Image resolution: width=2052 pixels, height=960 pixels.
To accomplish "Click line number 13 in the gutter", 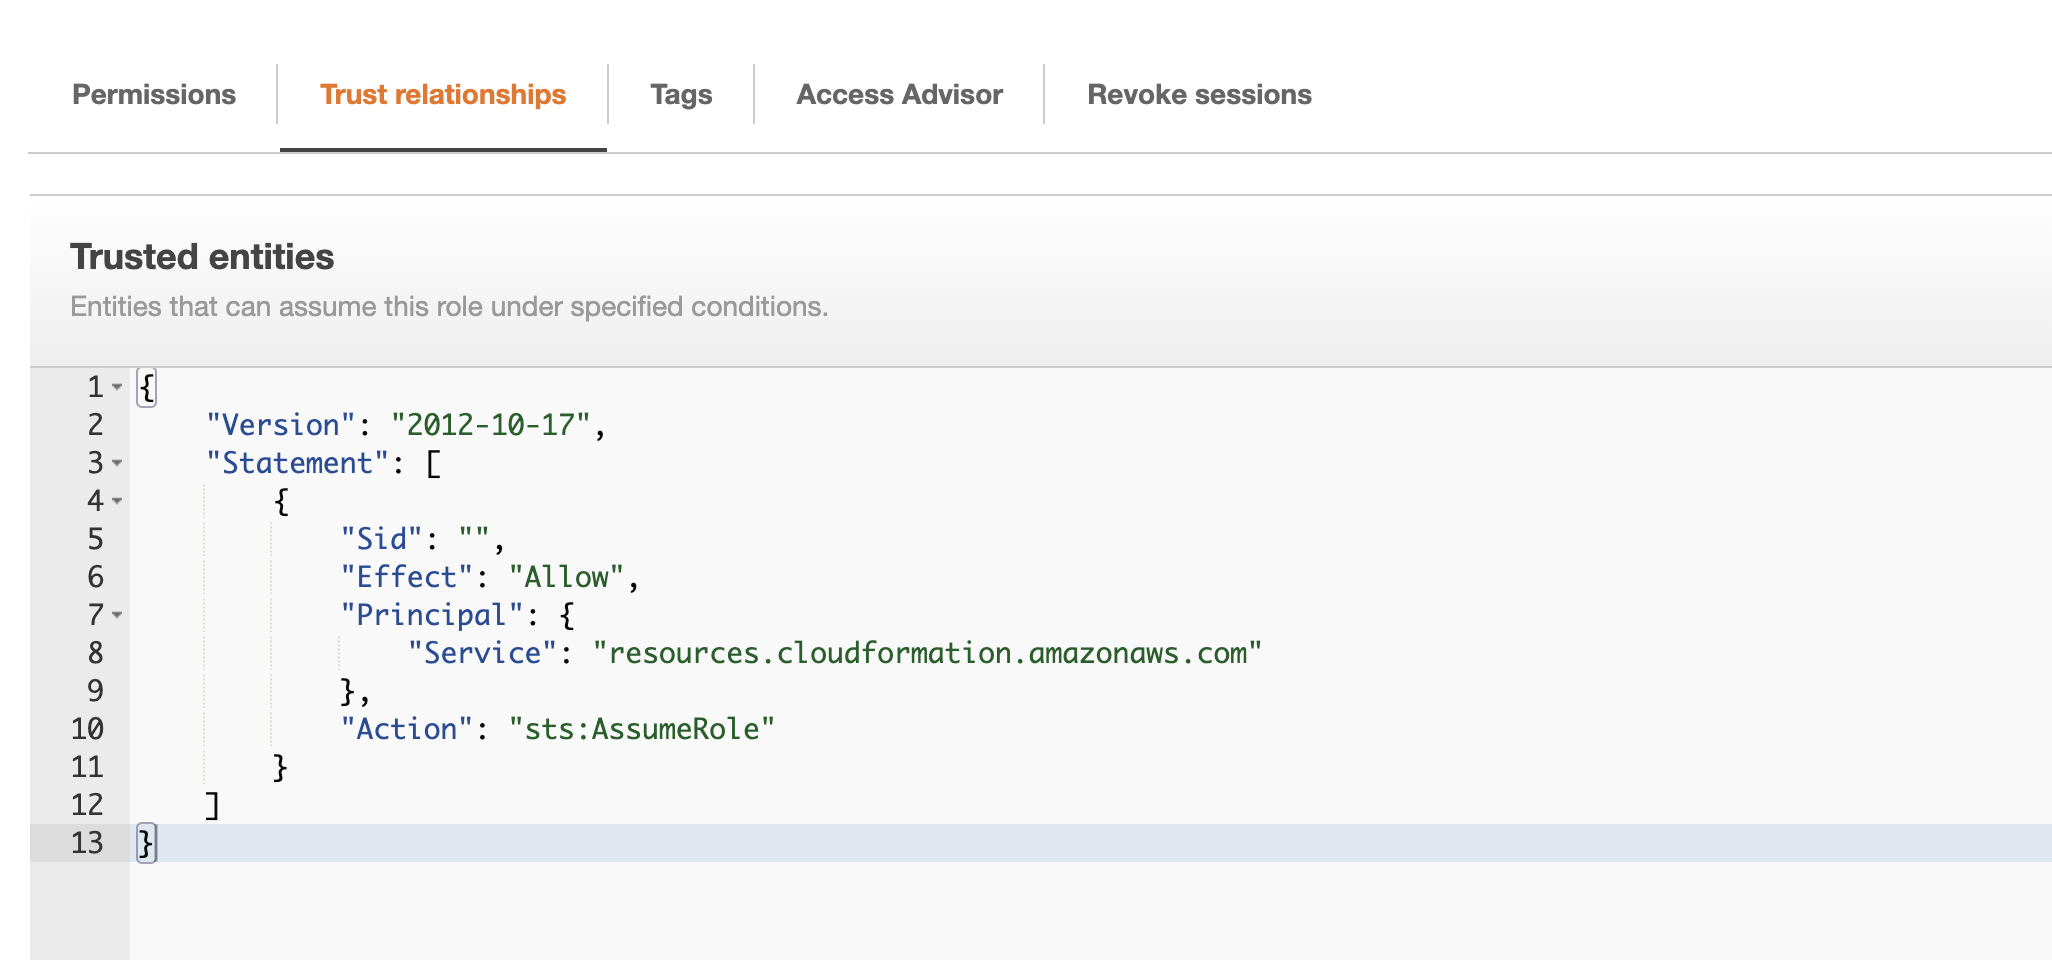I will 87,843.
